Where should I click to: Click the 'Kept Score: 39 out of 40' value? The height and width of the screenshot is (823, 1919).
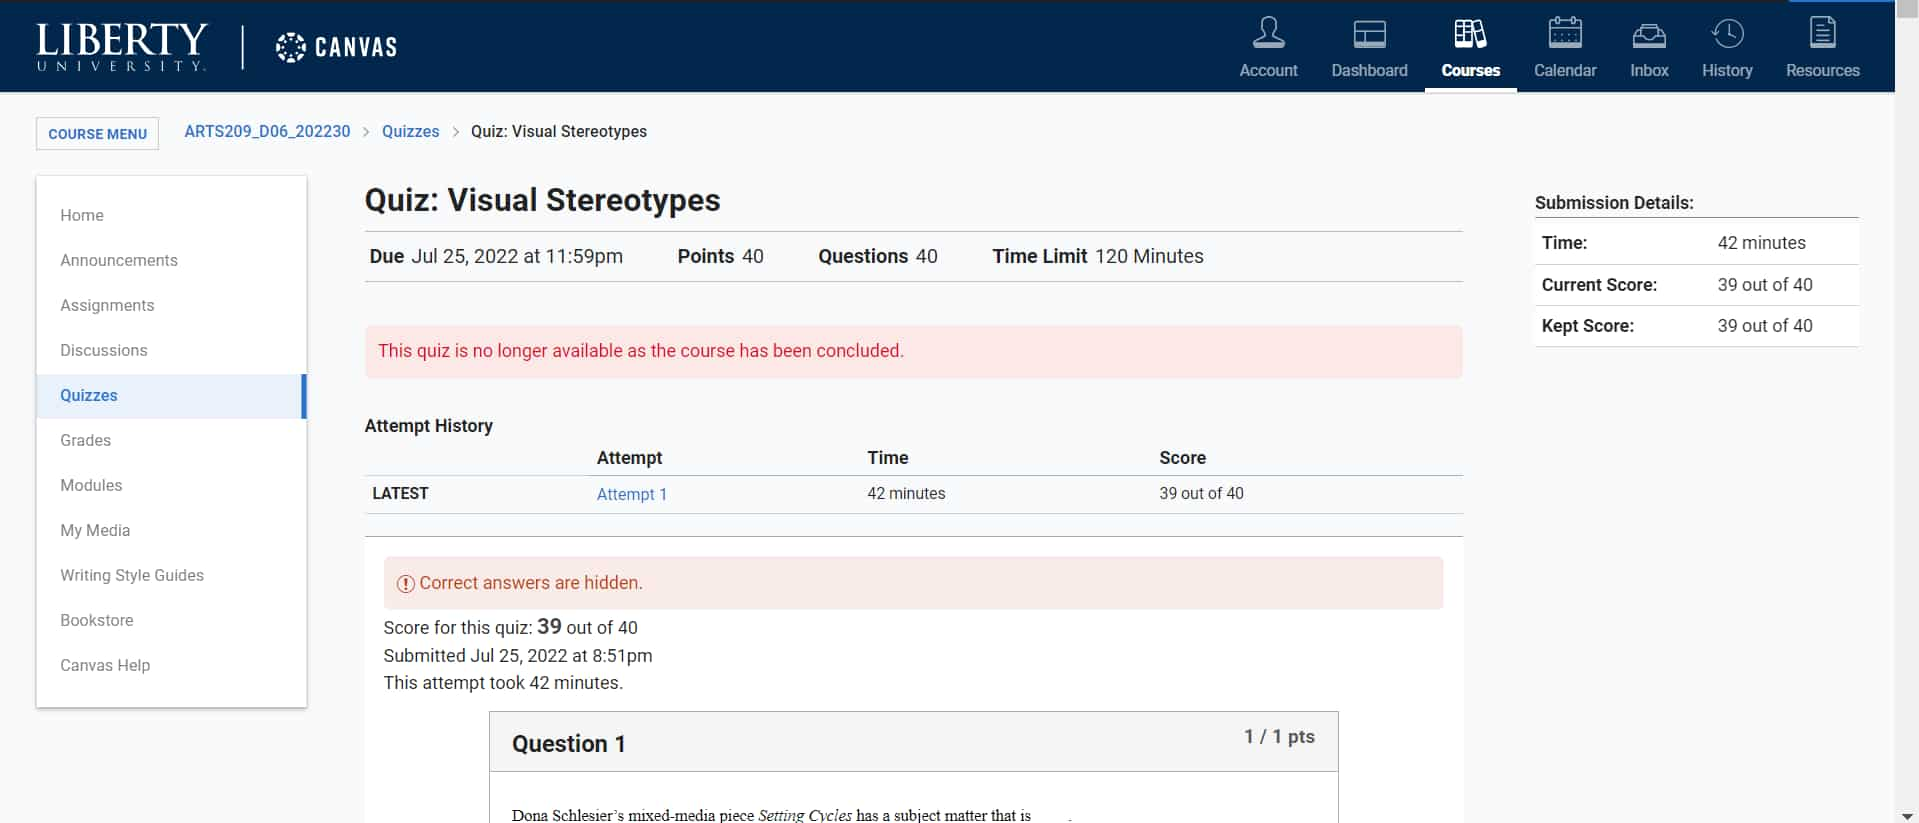pyautogui.click(x=1765, y=326)
